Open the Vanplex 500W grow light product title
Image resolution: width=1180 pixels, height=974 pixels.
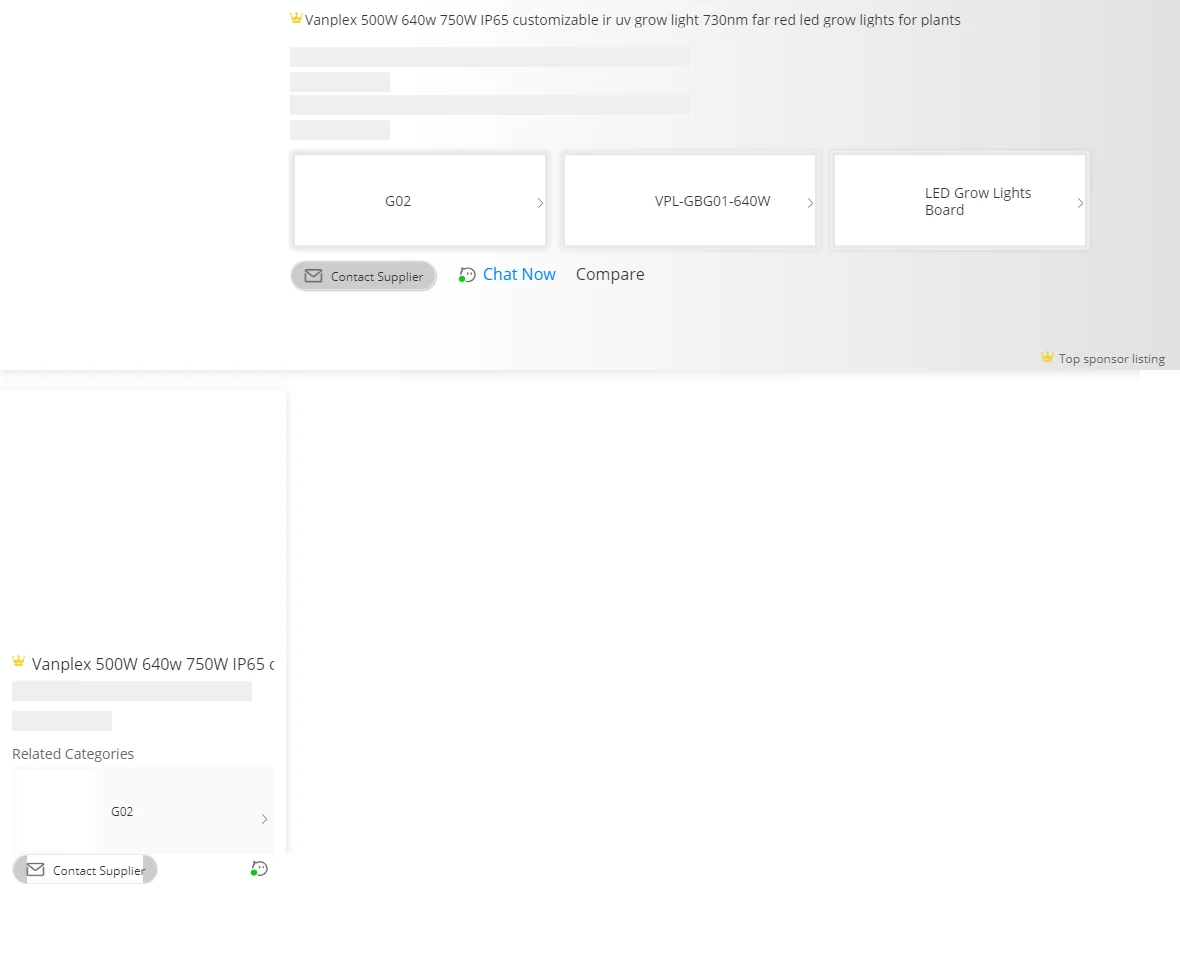(x=632, y=20)
